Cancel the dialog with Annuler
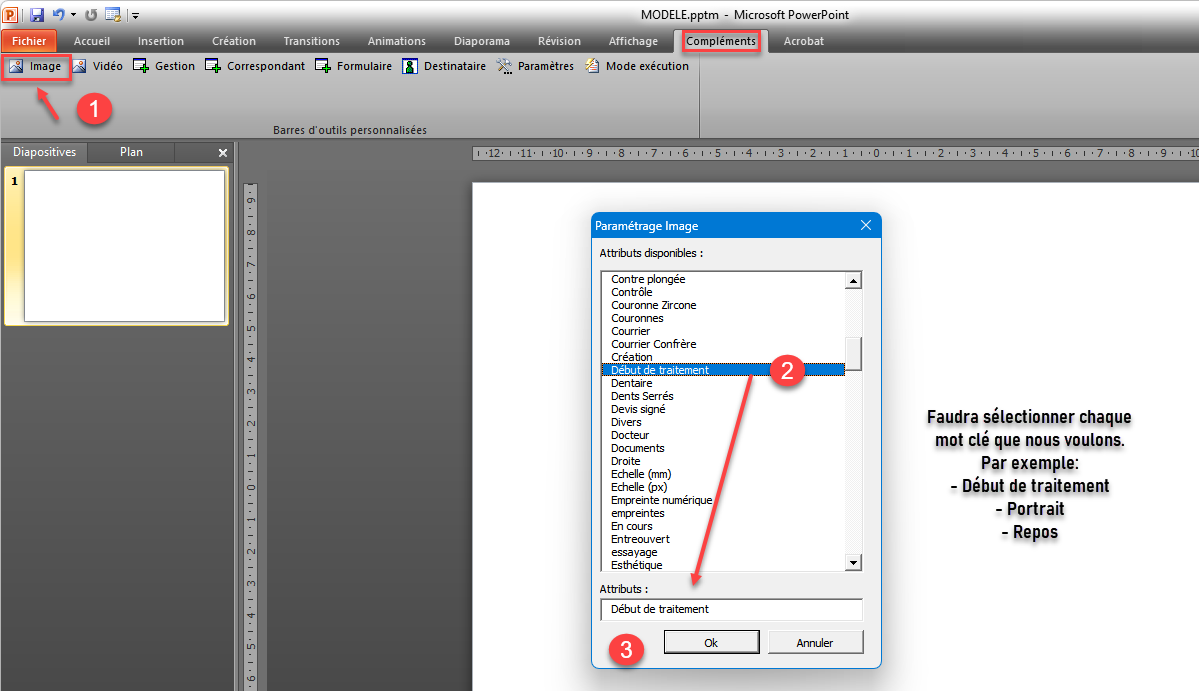Viewport: 1199px width, 691px height. tap(815, 641)
